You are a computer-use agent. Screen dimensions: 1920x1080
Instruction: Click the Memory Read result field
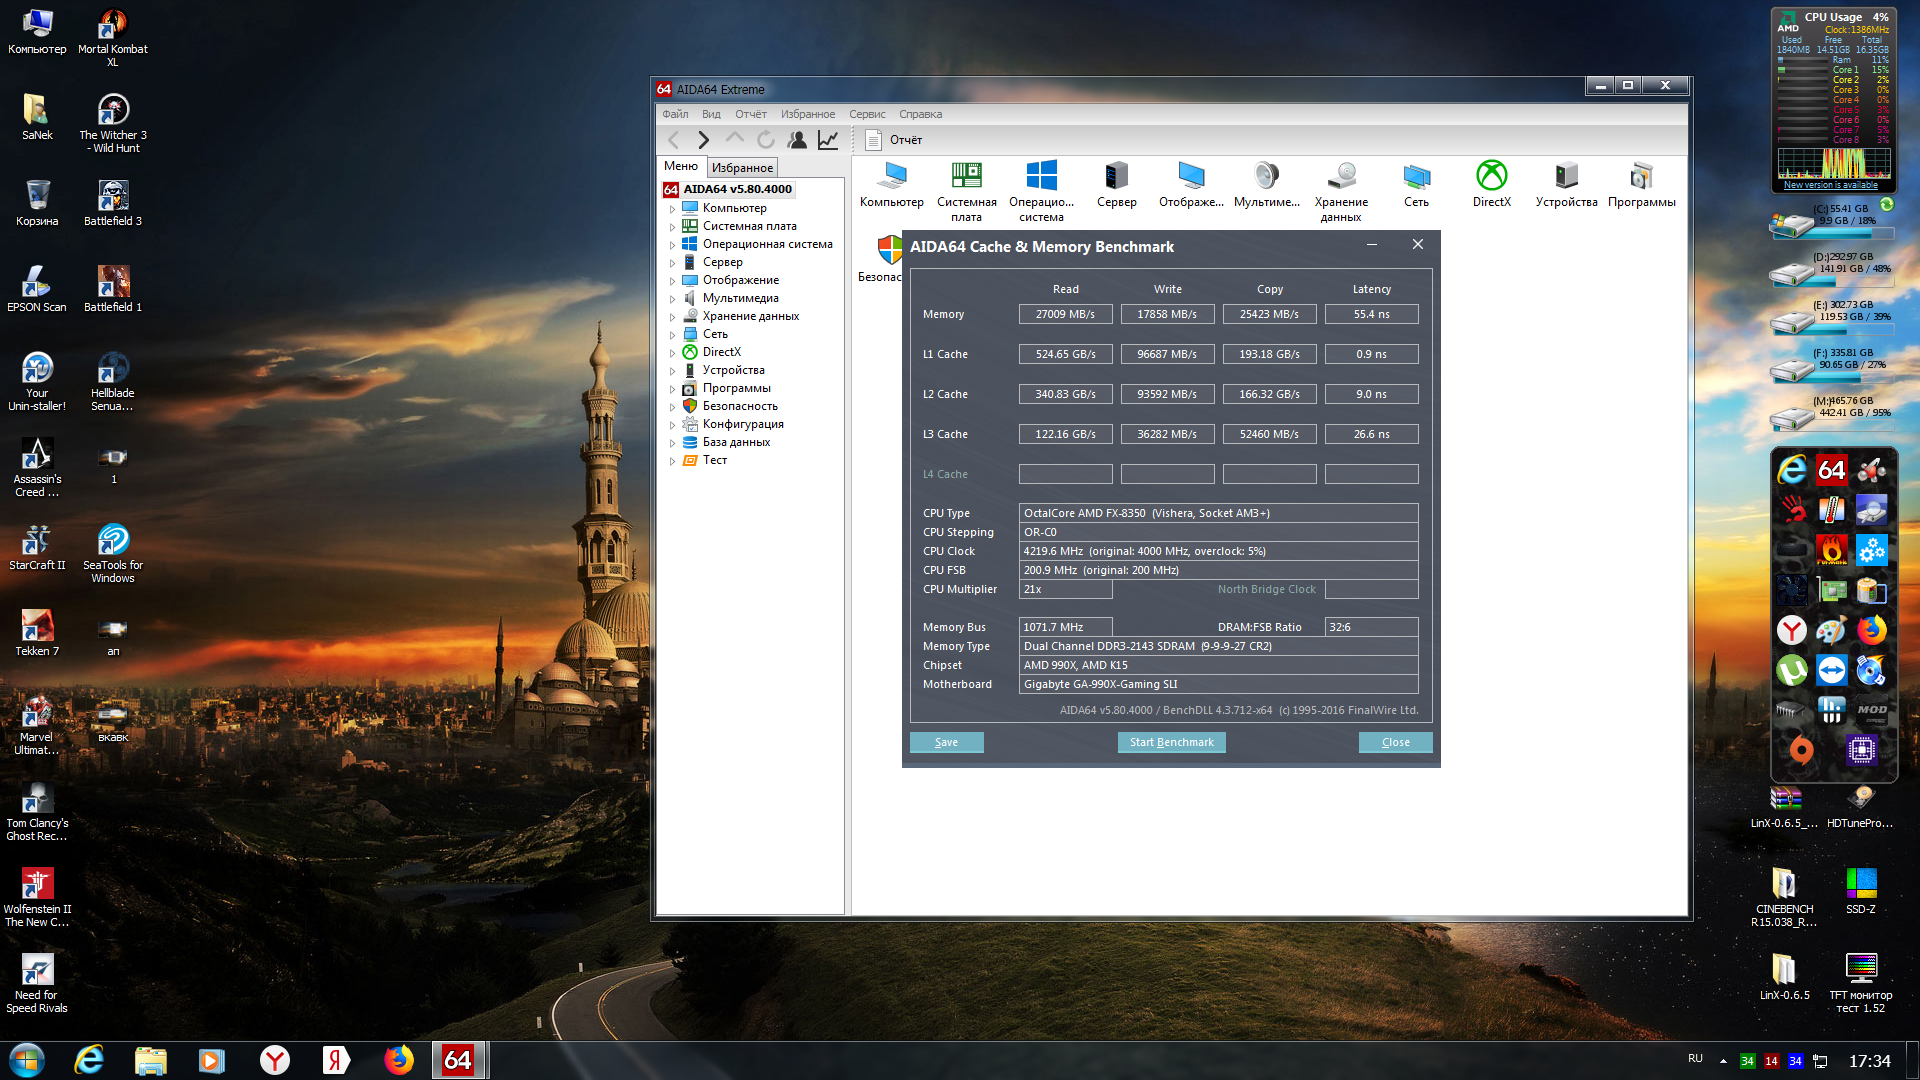[x=1065, y=314]
